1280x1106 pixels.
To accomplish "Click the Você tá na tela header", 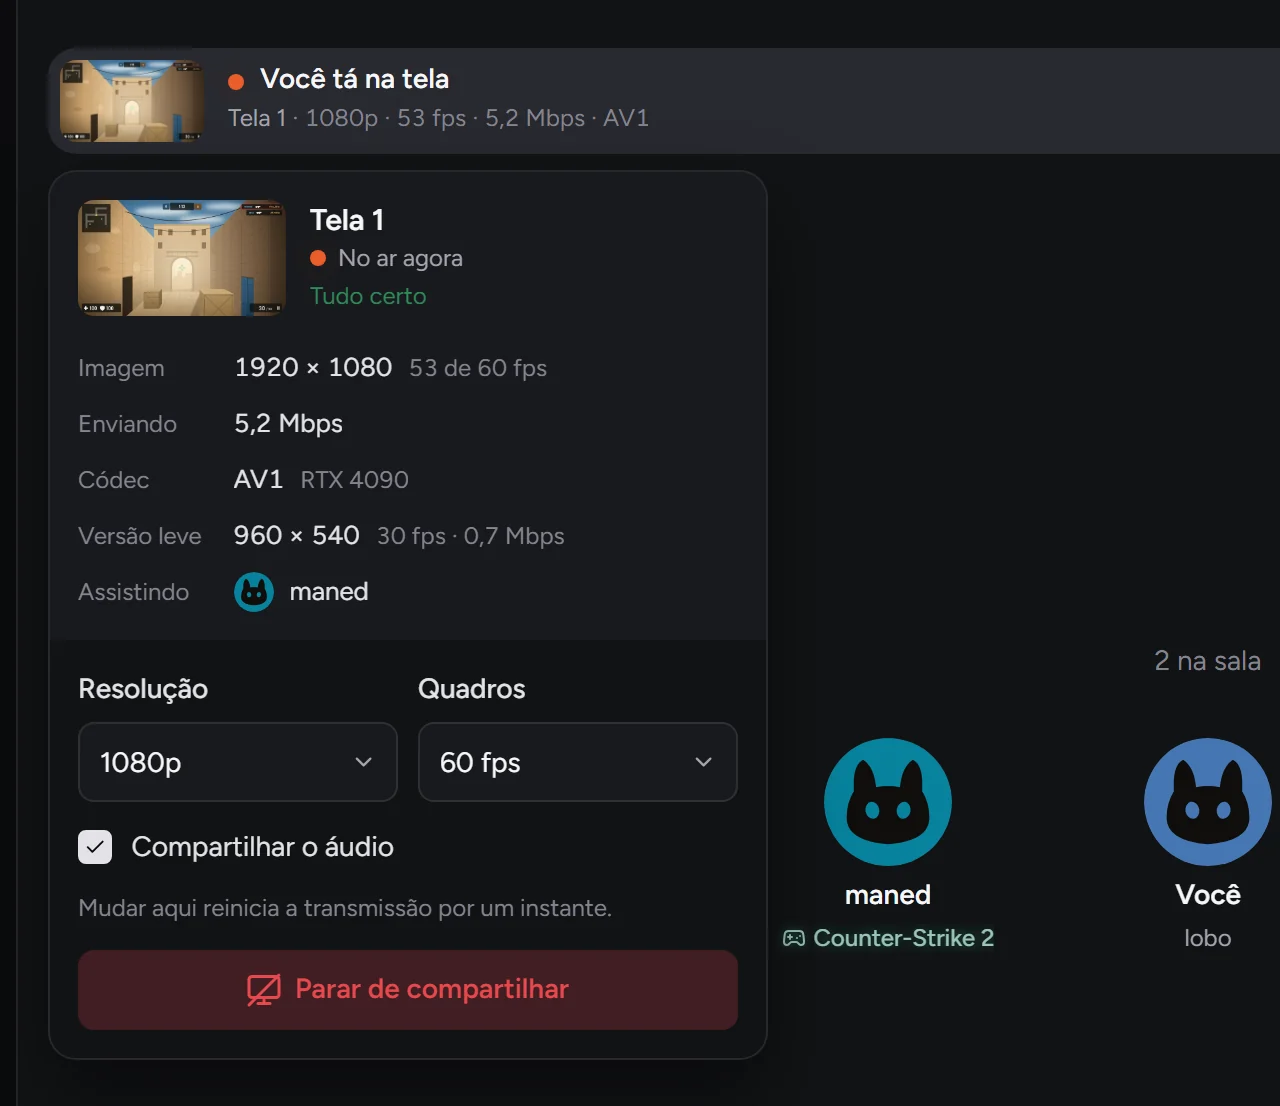I will tap(354, 79).
